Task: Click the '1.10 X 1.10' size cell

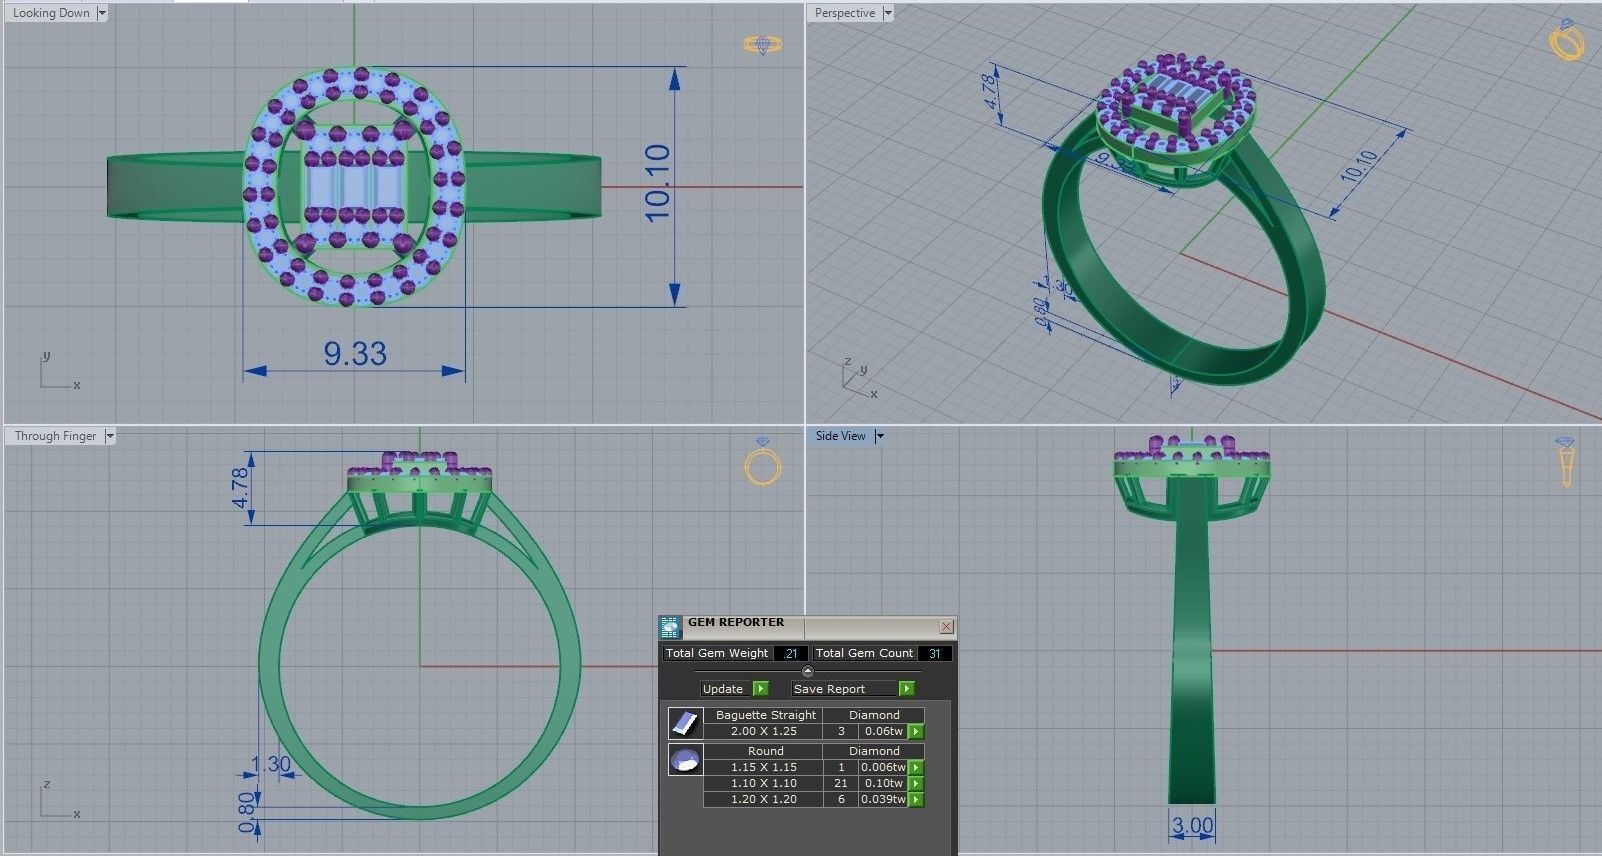Action: coord(764,784)
